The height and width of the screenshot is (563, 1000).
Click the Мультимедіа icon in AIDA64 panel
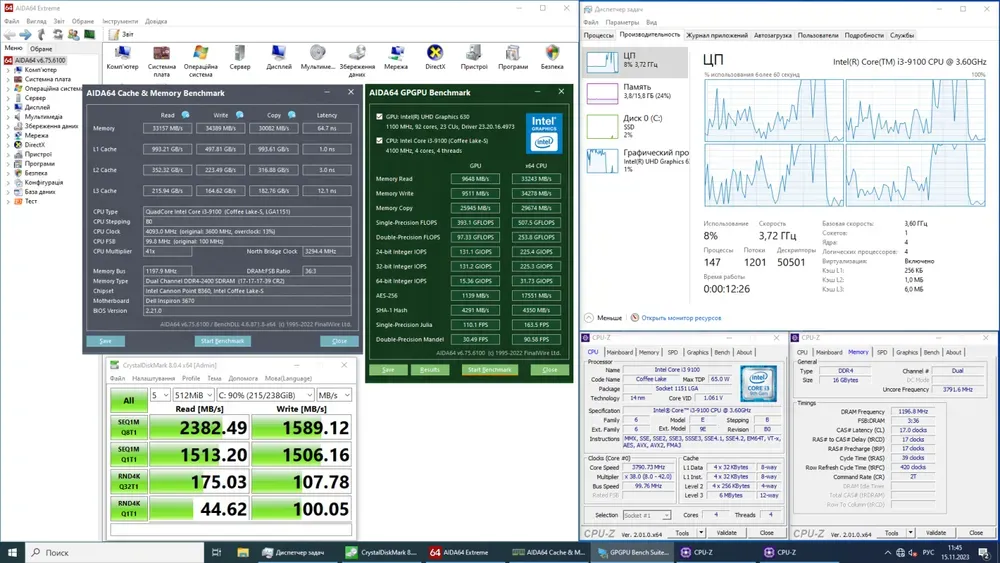coord(318,55)
